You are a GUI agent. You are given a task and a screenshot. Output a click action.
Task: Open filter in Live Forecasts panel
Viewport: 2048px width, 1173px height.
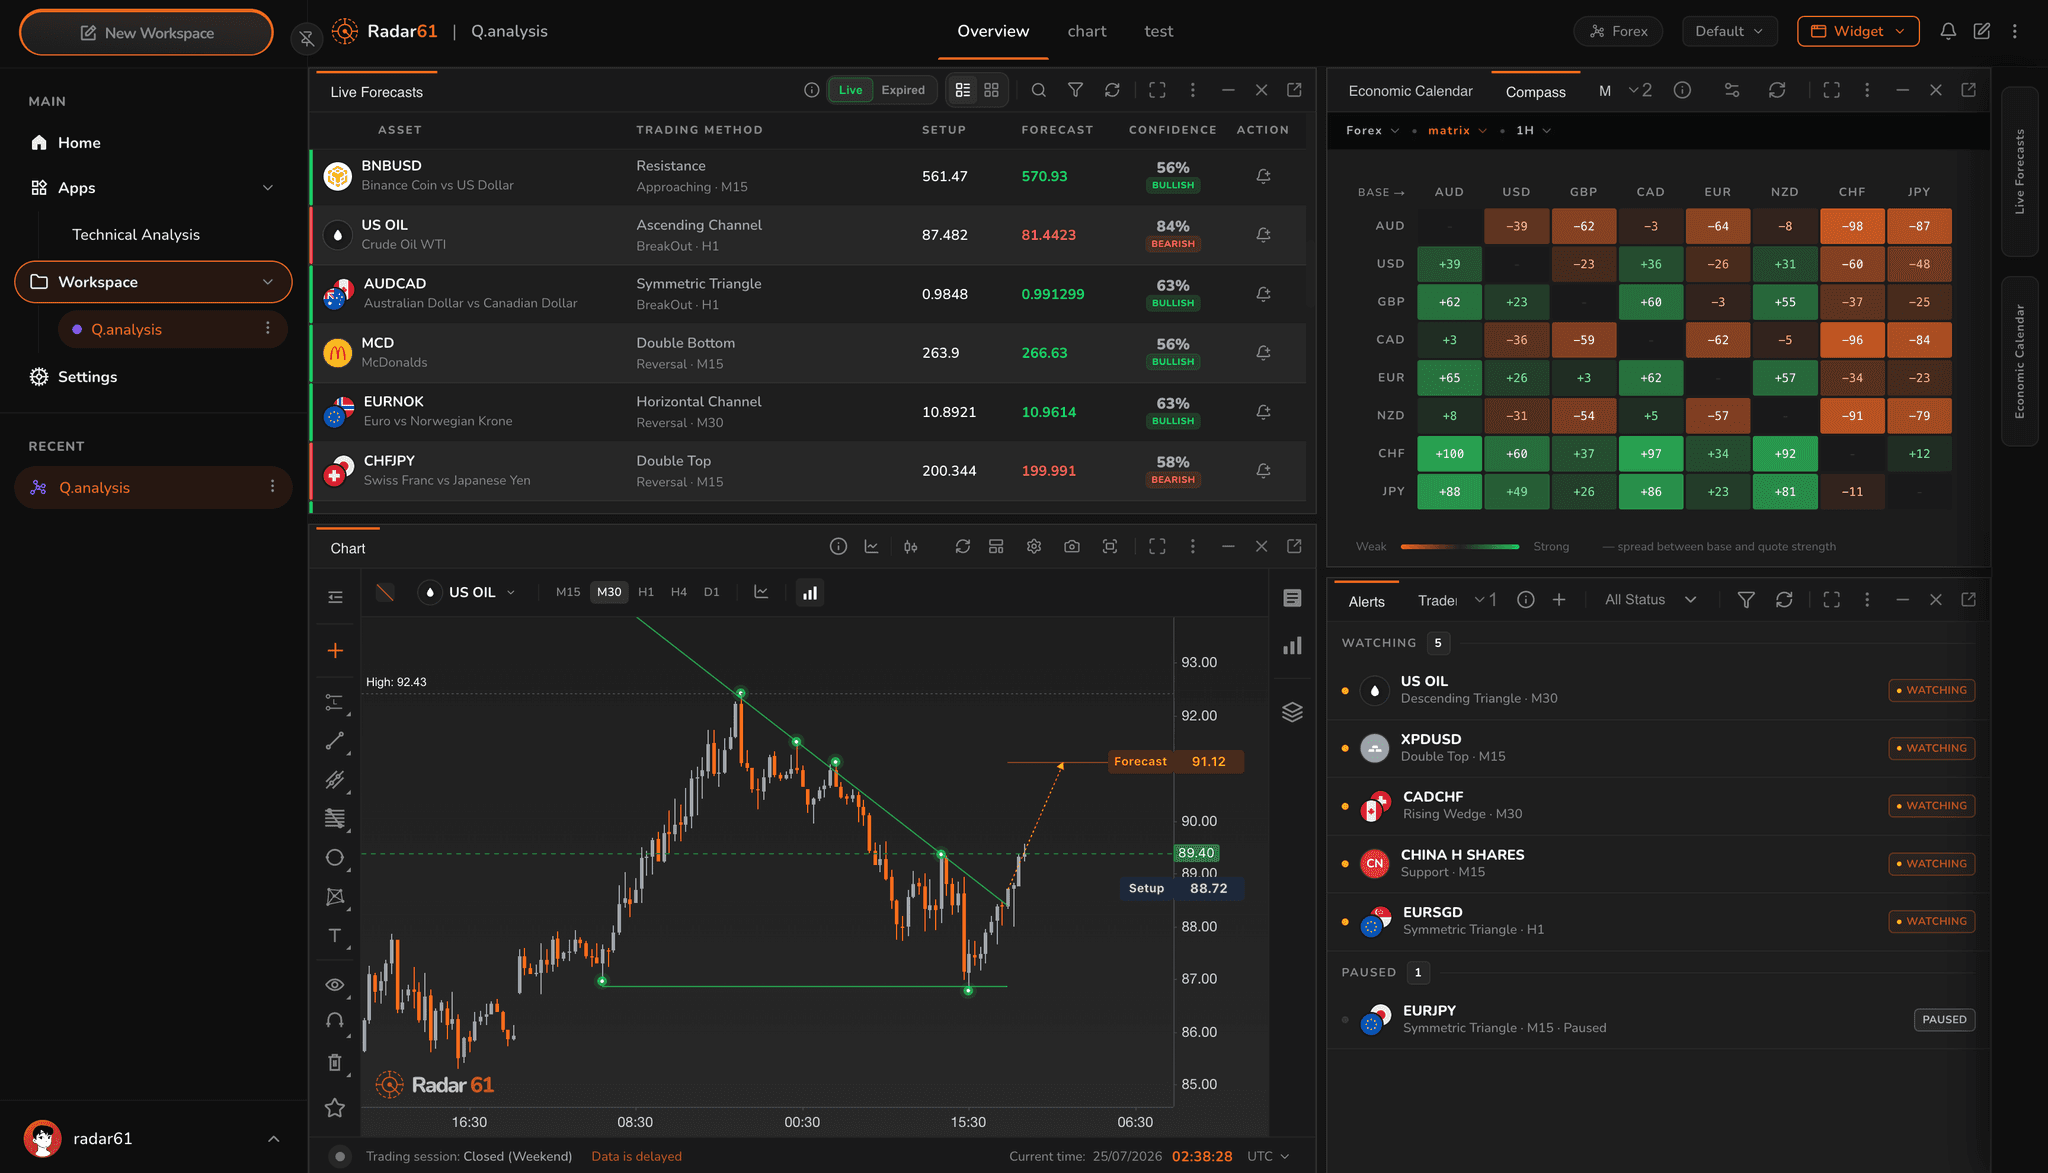(x=1075, y=90)
